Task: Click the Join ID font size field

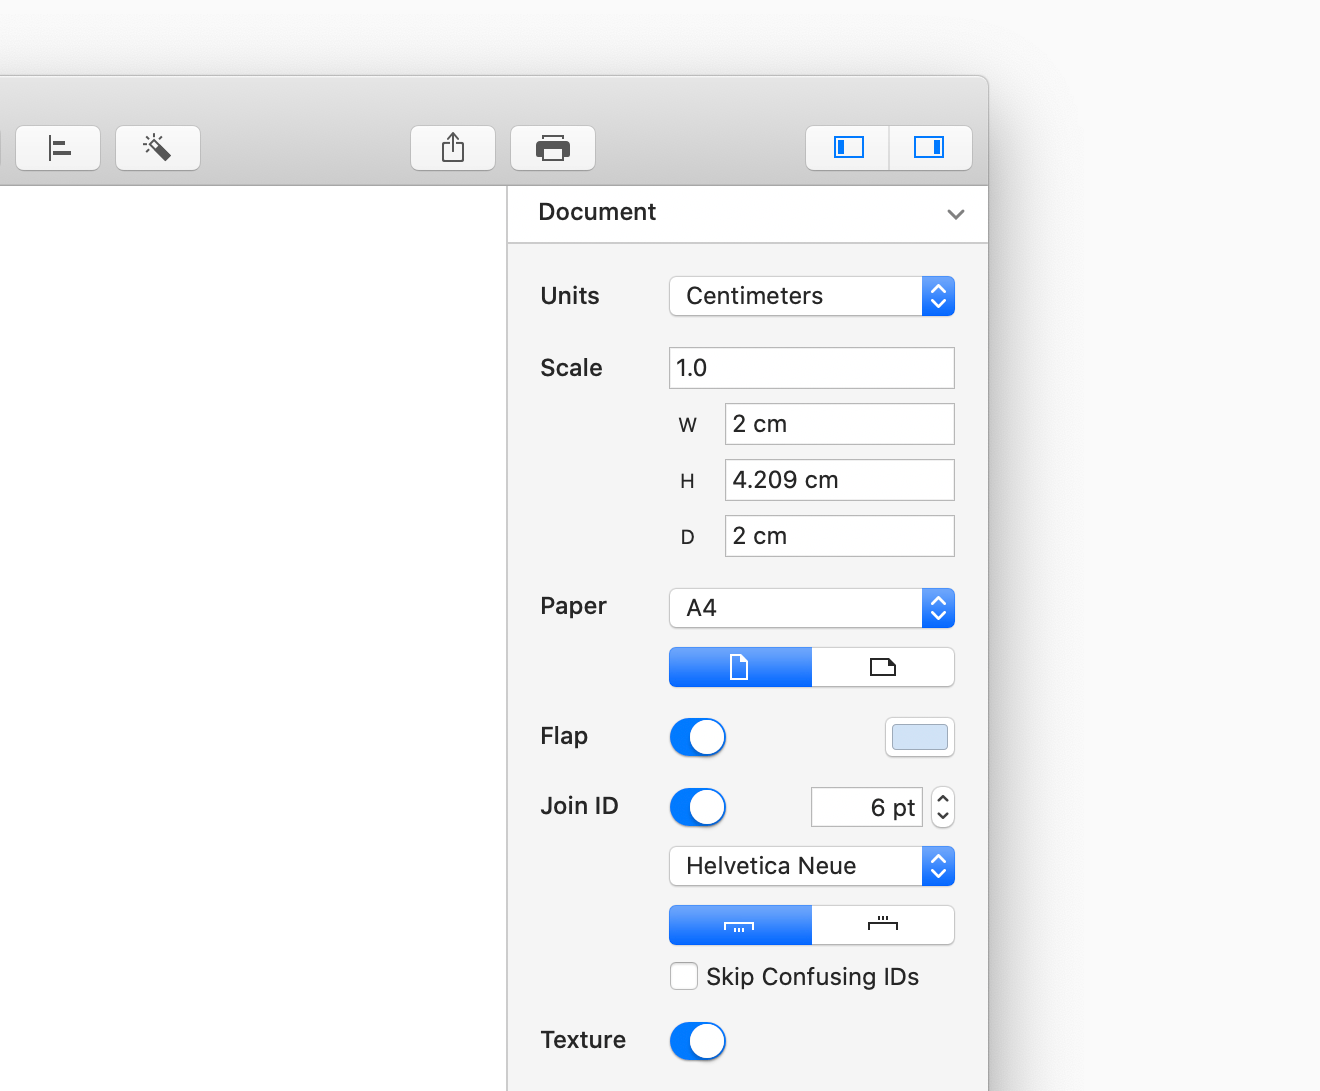Action: 867,807
